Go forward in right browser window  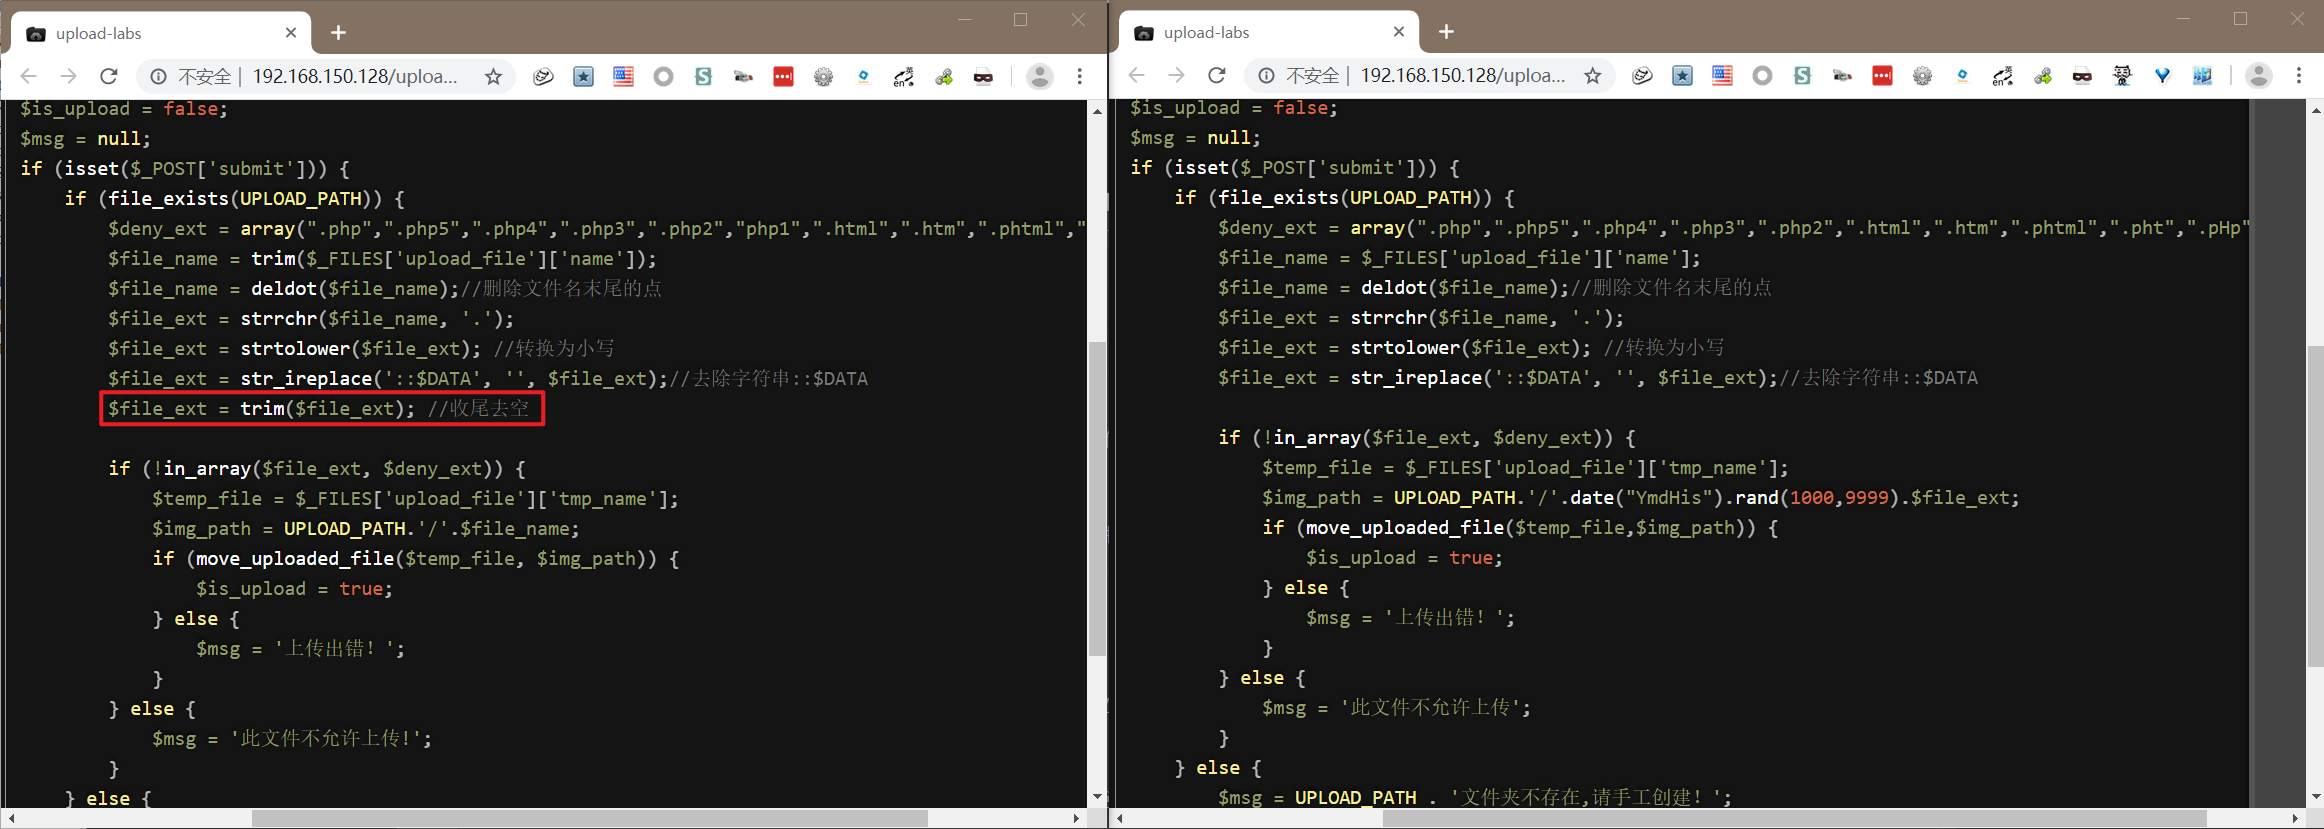pyautogui.click(x=1177, y=75)
